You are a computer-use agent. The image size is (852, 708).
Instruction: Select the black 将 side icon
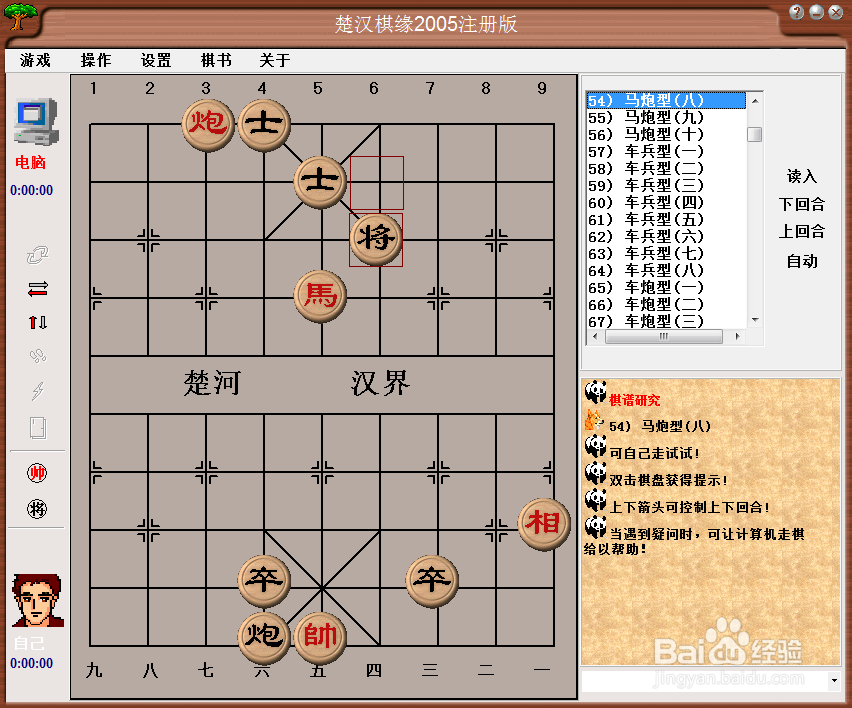coord(37,509)
